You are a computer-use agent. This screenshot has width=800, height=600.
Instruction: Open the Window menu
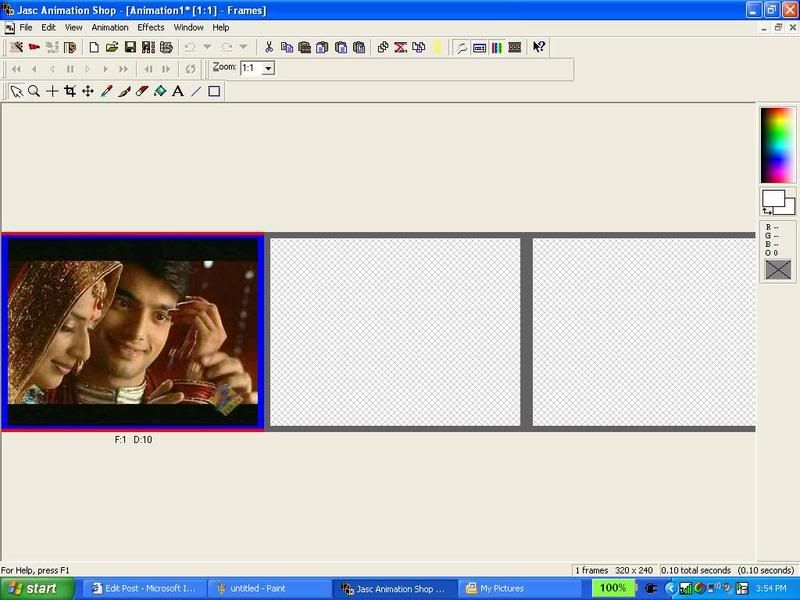click(188, 28)
